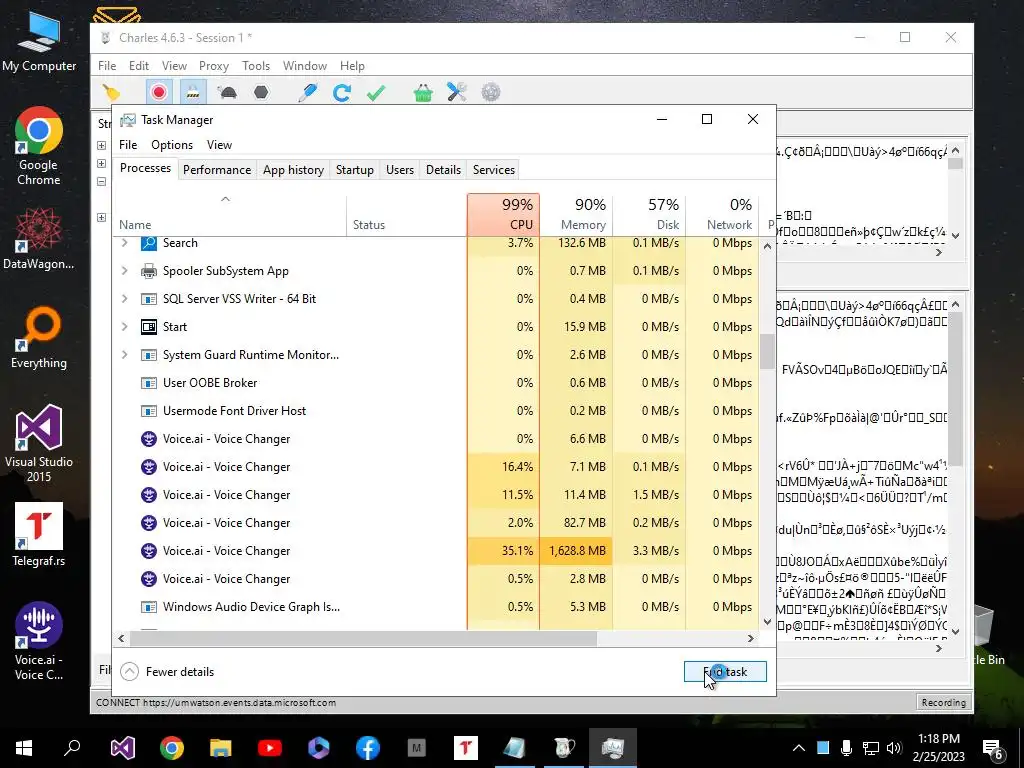Toggle the hexagon breakpoints icon in Charles
This screenshot has width=1024, height=768.
click(x=261, y=93)
